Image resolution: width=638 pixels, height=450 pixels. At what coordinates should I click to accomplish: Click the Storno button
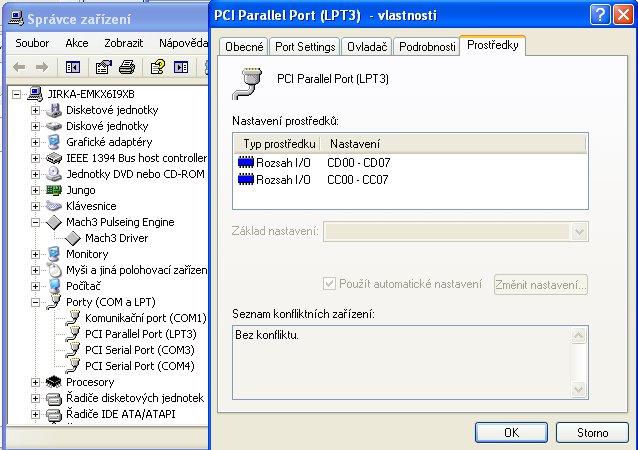(x=592, y=433)
